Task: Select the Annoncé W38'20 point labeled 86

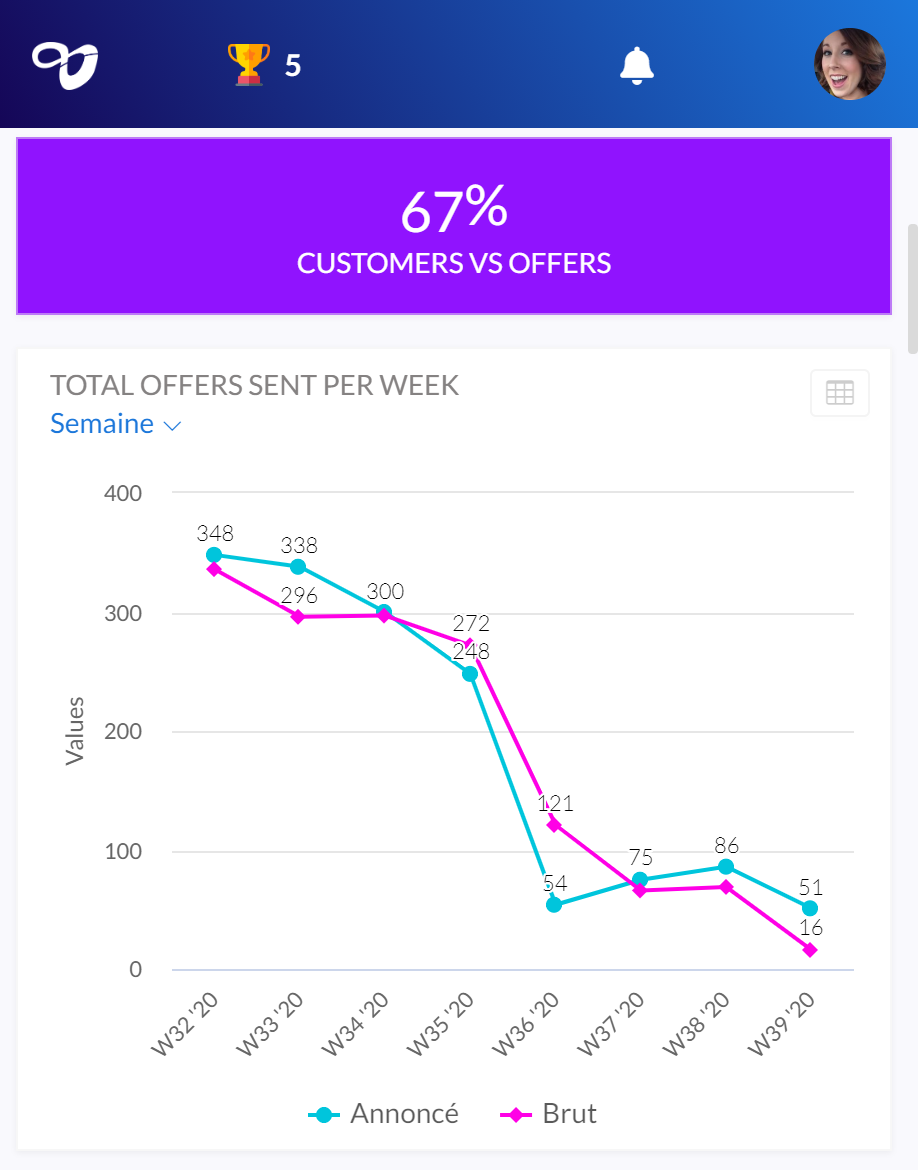Action: [x=725, y=867]
